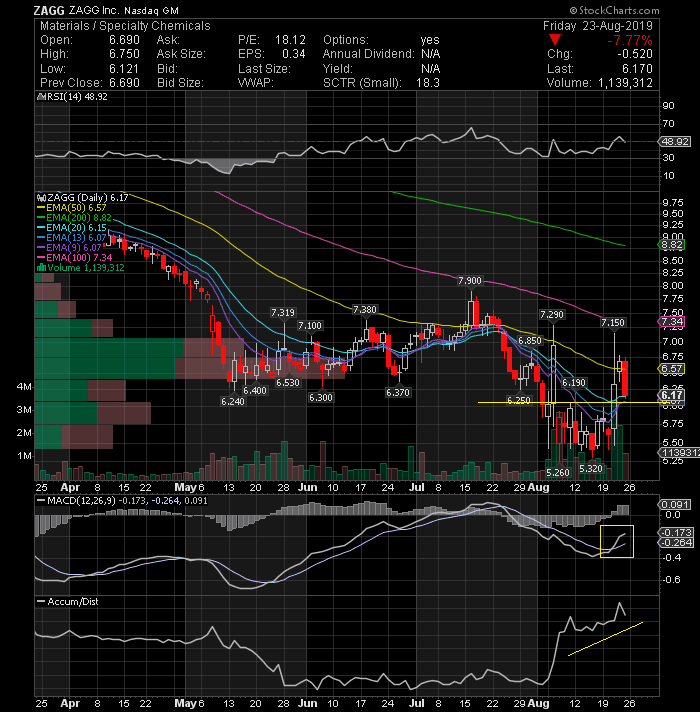The height and width of the screenshot is (712, 700).
Task: Click the 6.190 price label
Action: coord(574,383)
